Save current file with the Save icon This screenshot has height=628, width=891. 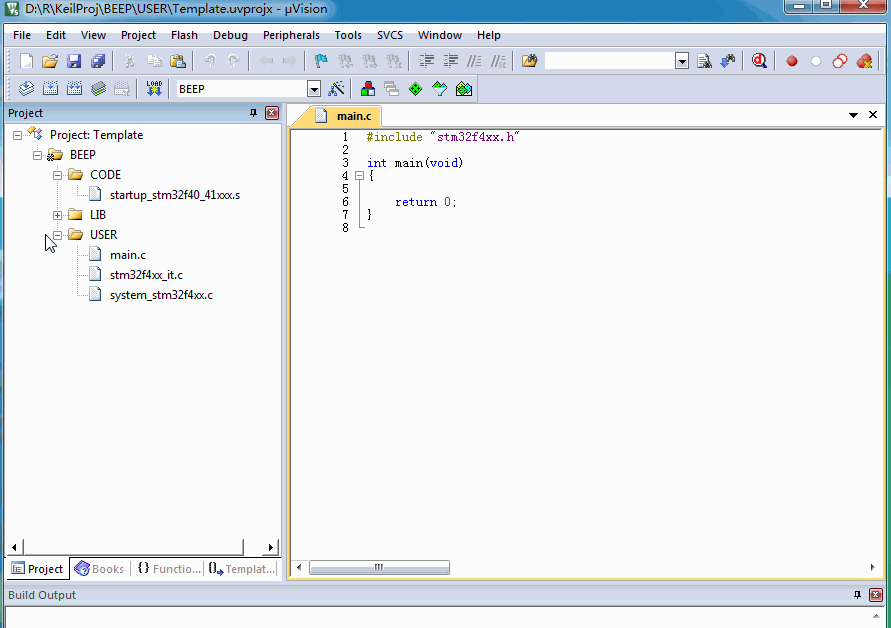coord(74,61)
